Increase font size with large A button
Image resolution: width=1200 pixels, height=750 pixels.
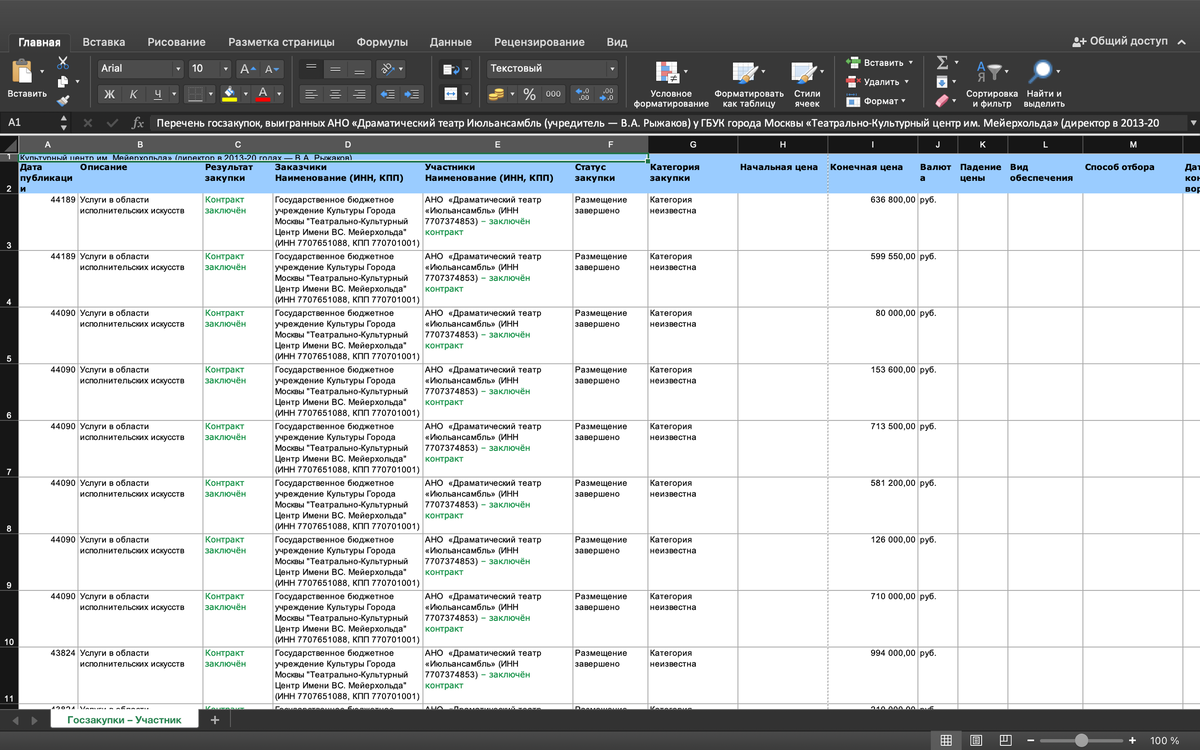coord(248,68)
